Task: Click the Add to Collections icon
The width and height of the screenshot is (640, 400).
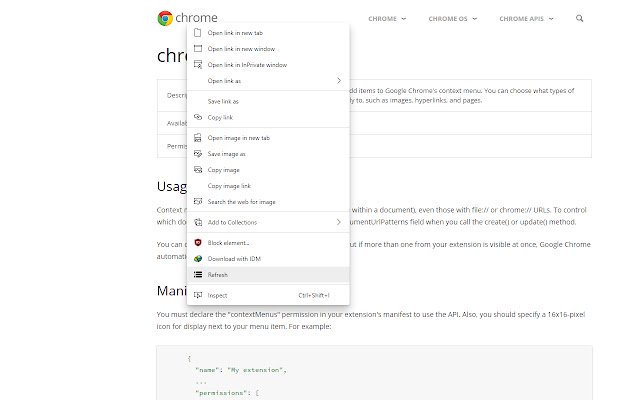Action: coord(198,222)
